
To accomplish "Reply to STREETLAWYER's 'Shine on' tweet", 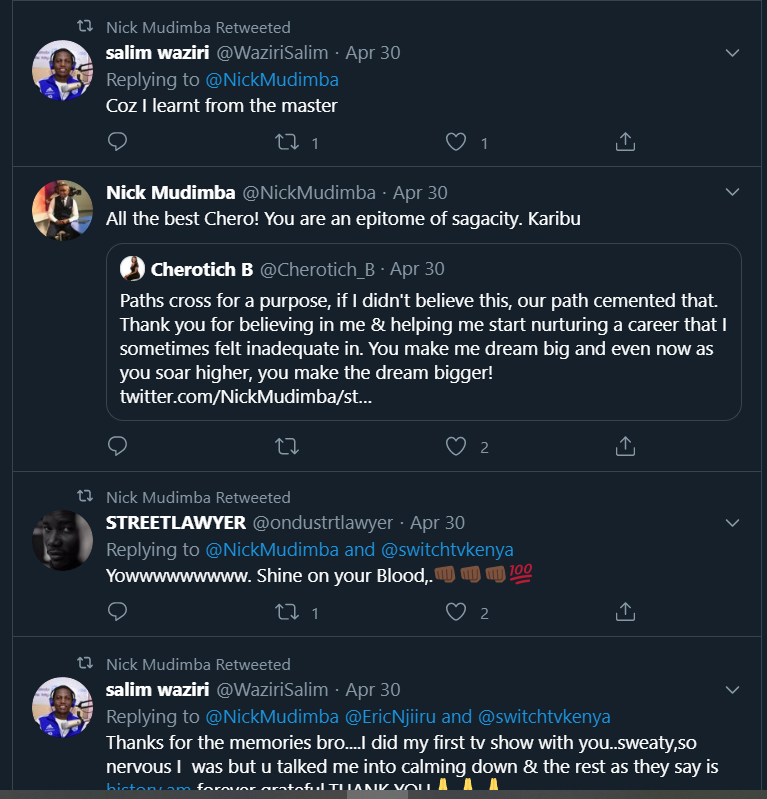I will point(117,611).
